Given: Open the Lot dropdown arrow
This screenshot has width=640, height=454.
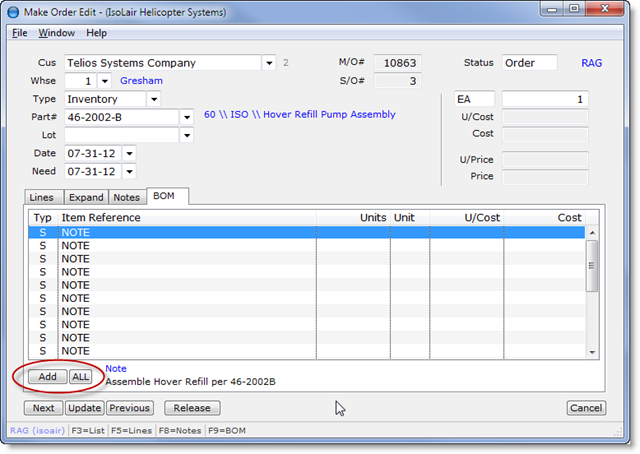Looking at the screenshot, I should pos(186,135).
